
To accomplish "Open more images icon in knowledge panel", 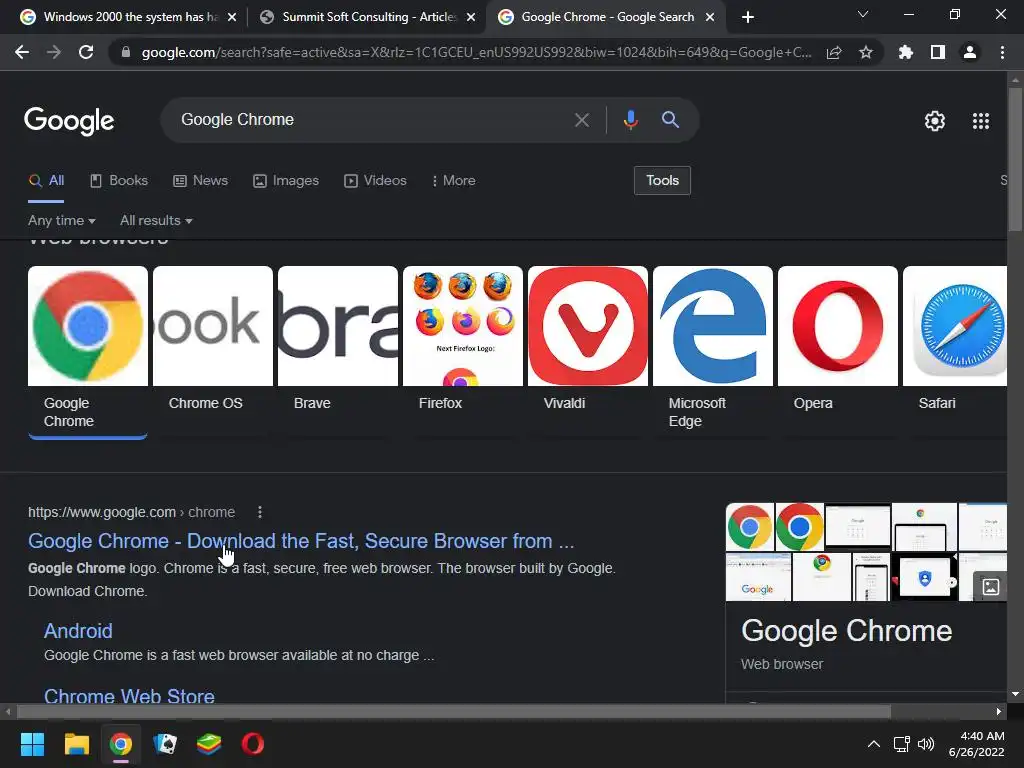I will tap(991, 586).
